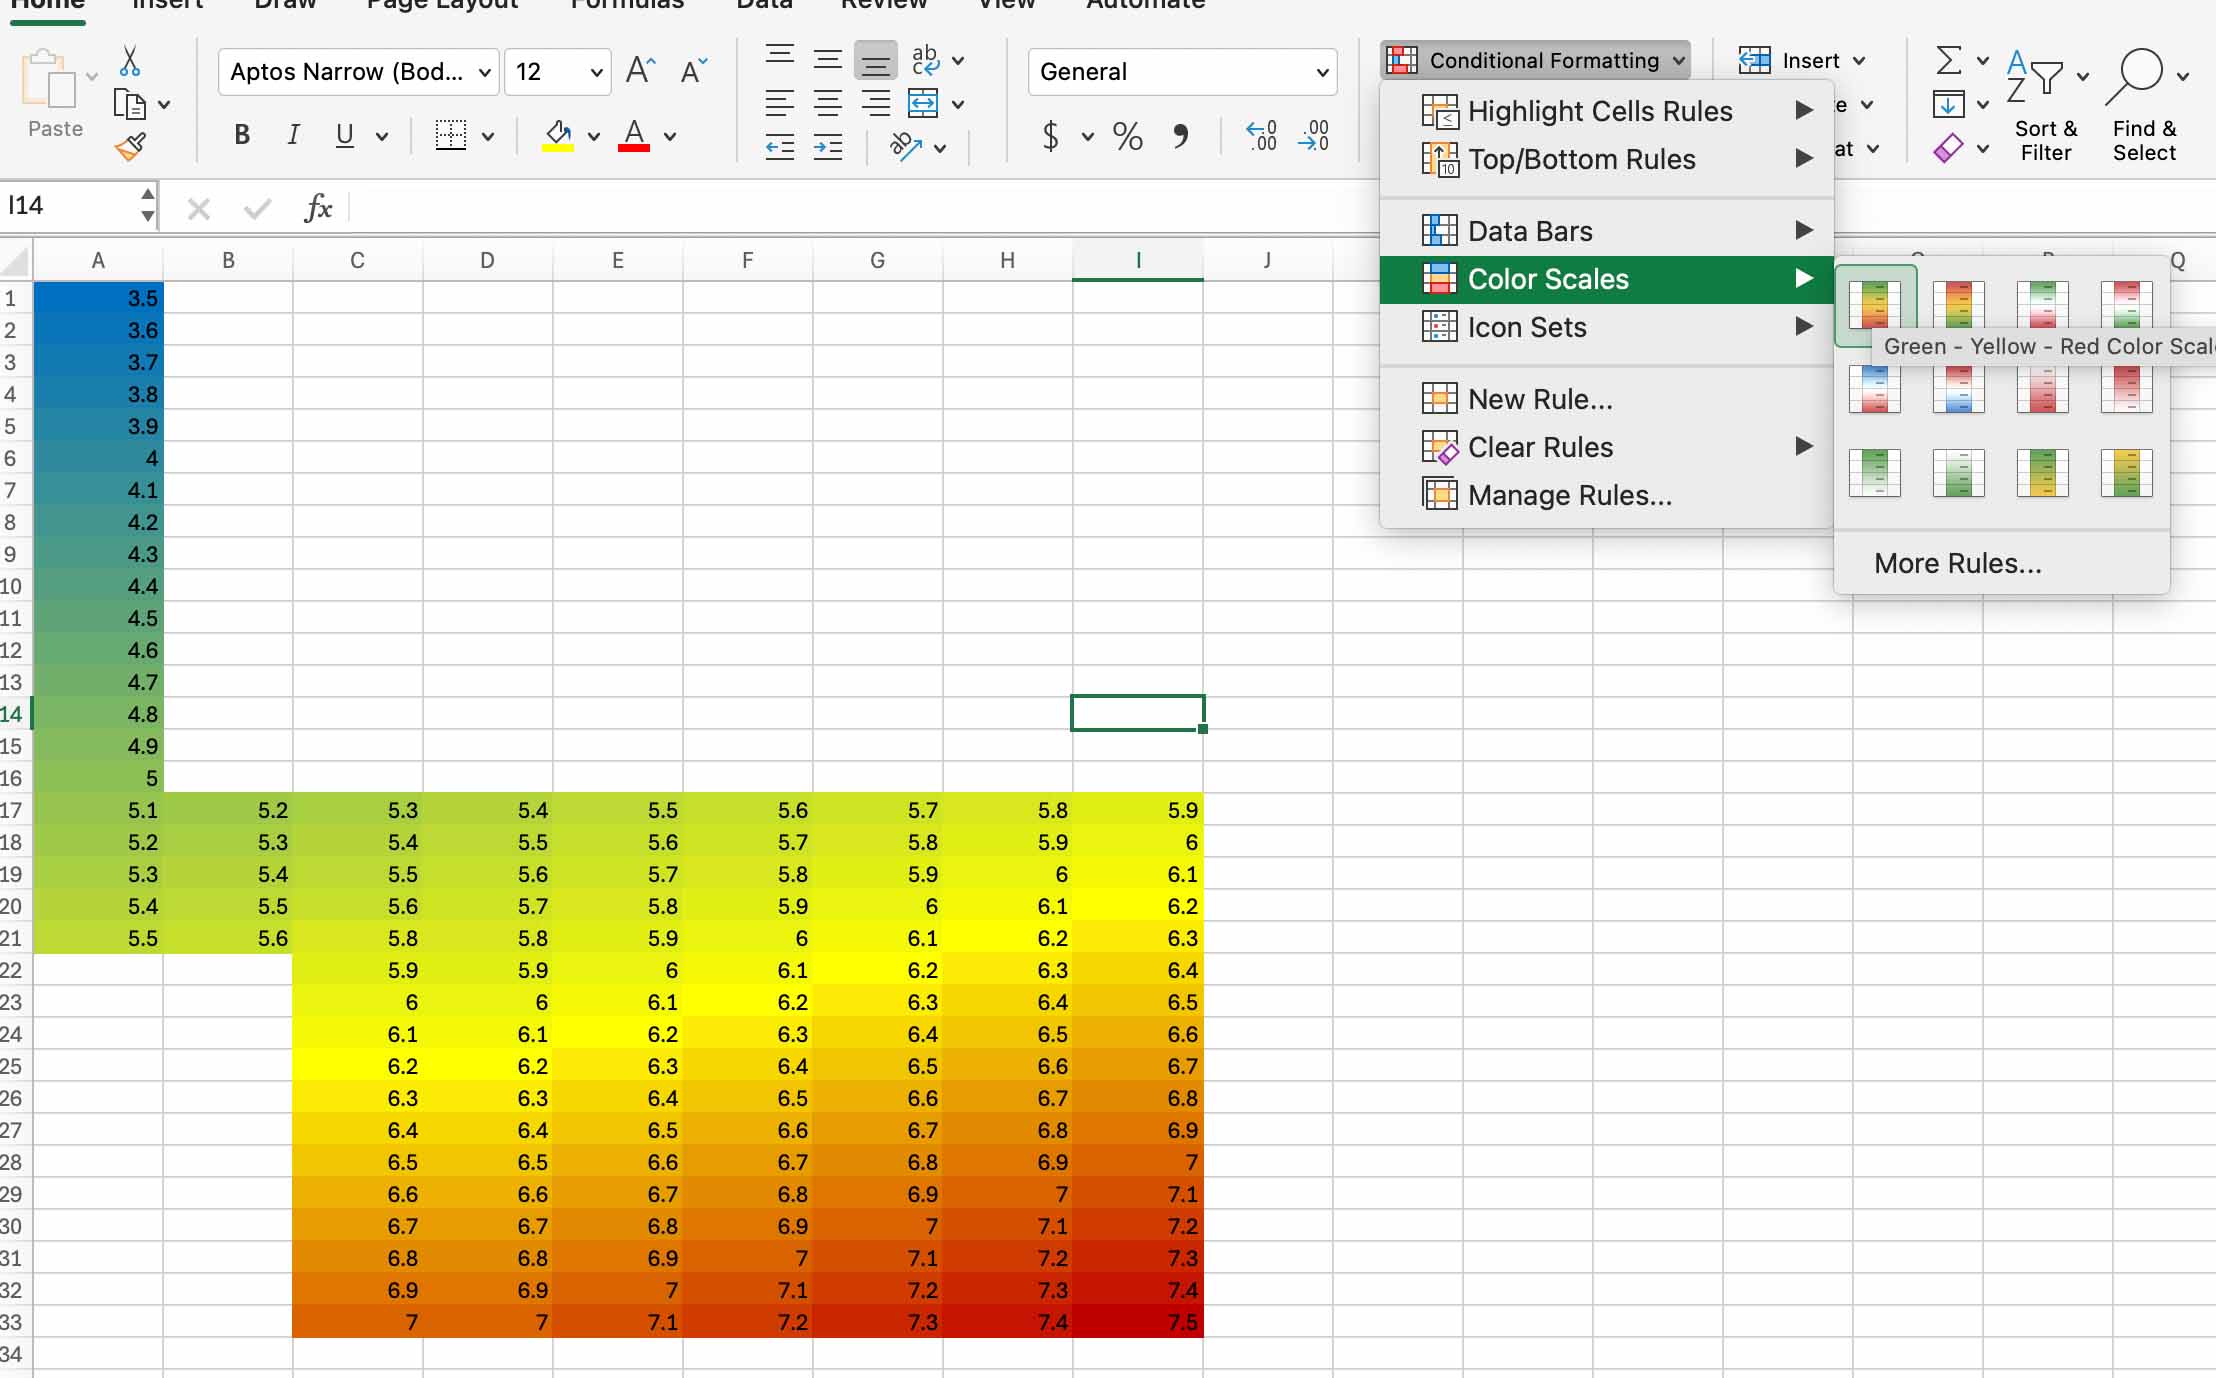Click the AutoSum sigma icon
The width and height of the screenshot is (2216, 1378).
pos(1948,61)
